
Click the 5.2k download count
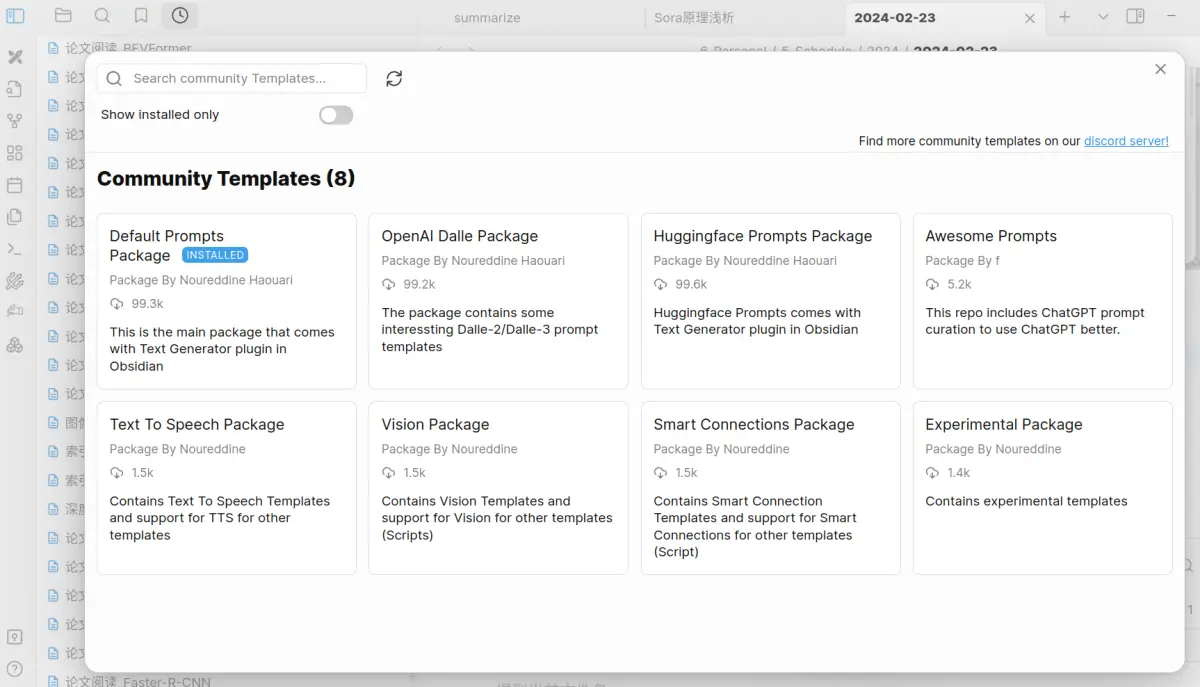(959, 284)
